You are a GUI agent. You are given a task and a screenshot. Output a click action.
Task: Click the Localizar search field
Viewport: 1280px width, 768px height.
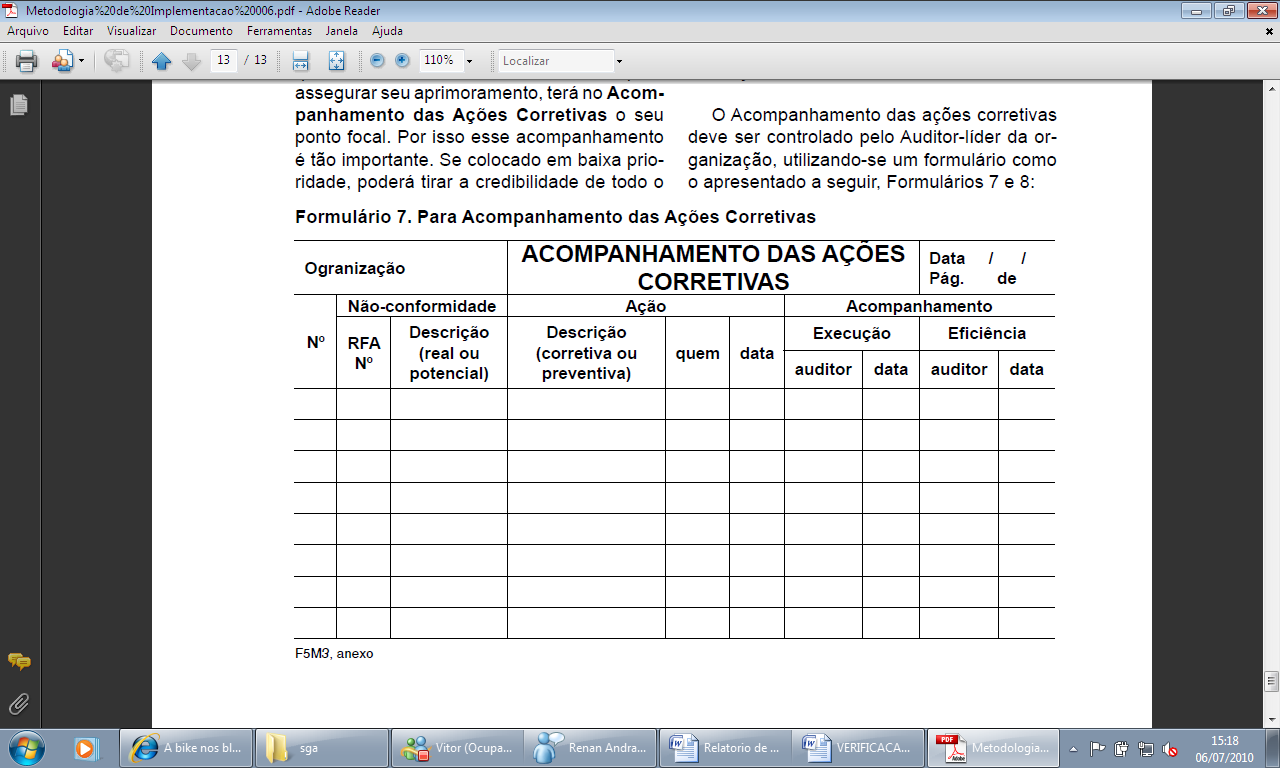[555, 61]
